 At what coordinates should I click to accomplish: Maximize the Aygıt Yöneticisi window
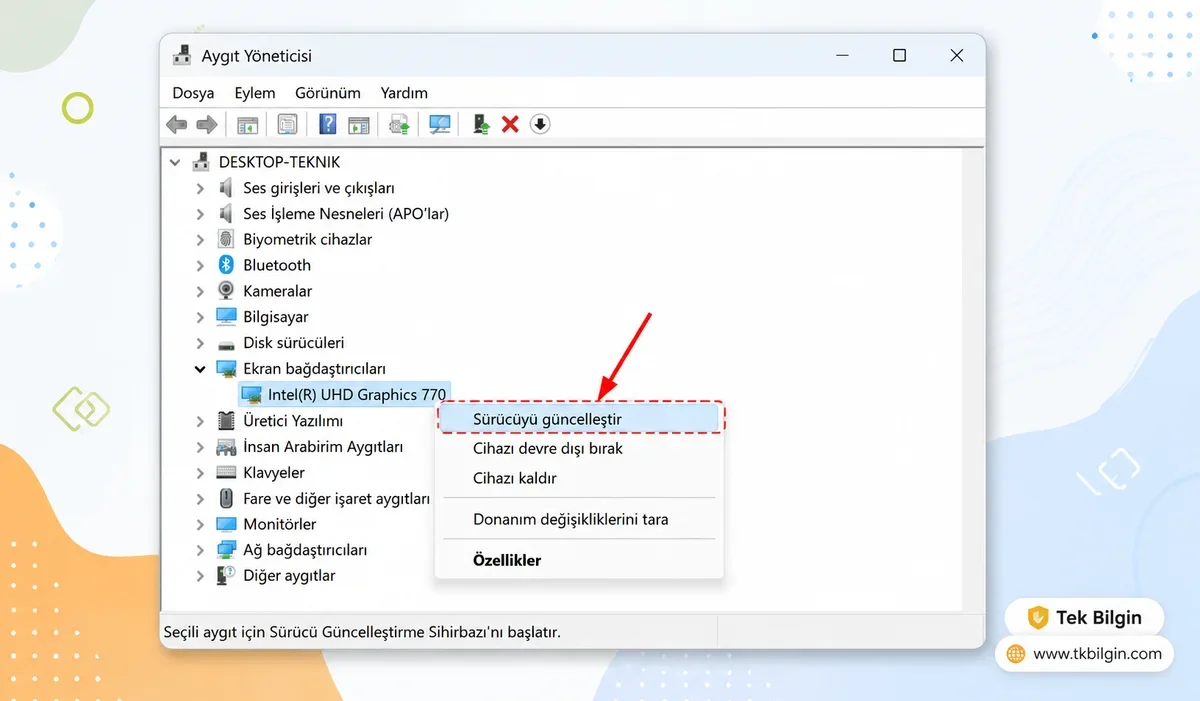(x=899, y=56)
